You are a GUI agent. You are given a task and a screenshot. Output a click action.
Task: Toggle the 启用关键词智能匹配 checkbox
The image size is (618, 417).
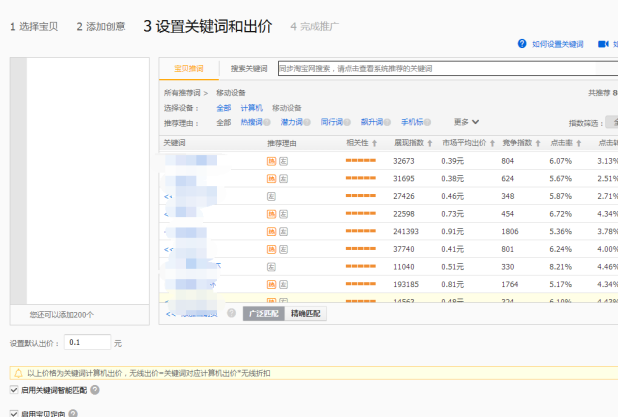(14, 390)
